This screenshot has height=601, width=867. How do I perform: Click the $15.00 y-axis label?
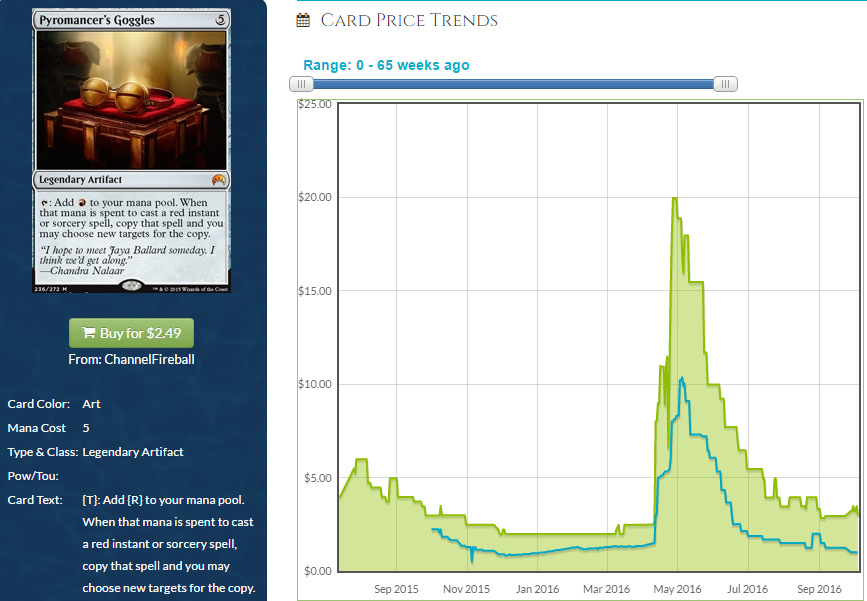point(315,291)
